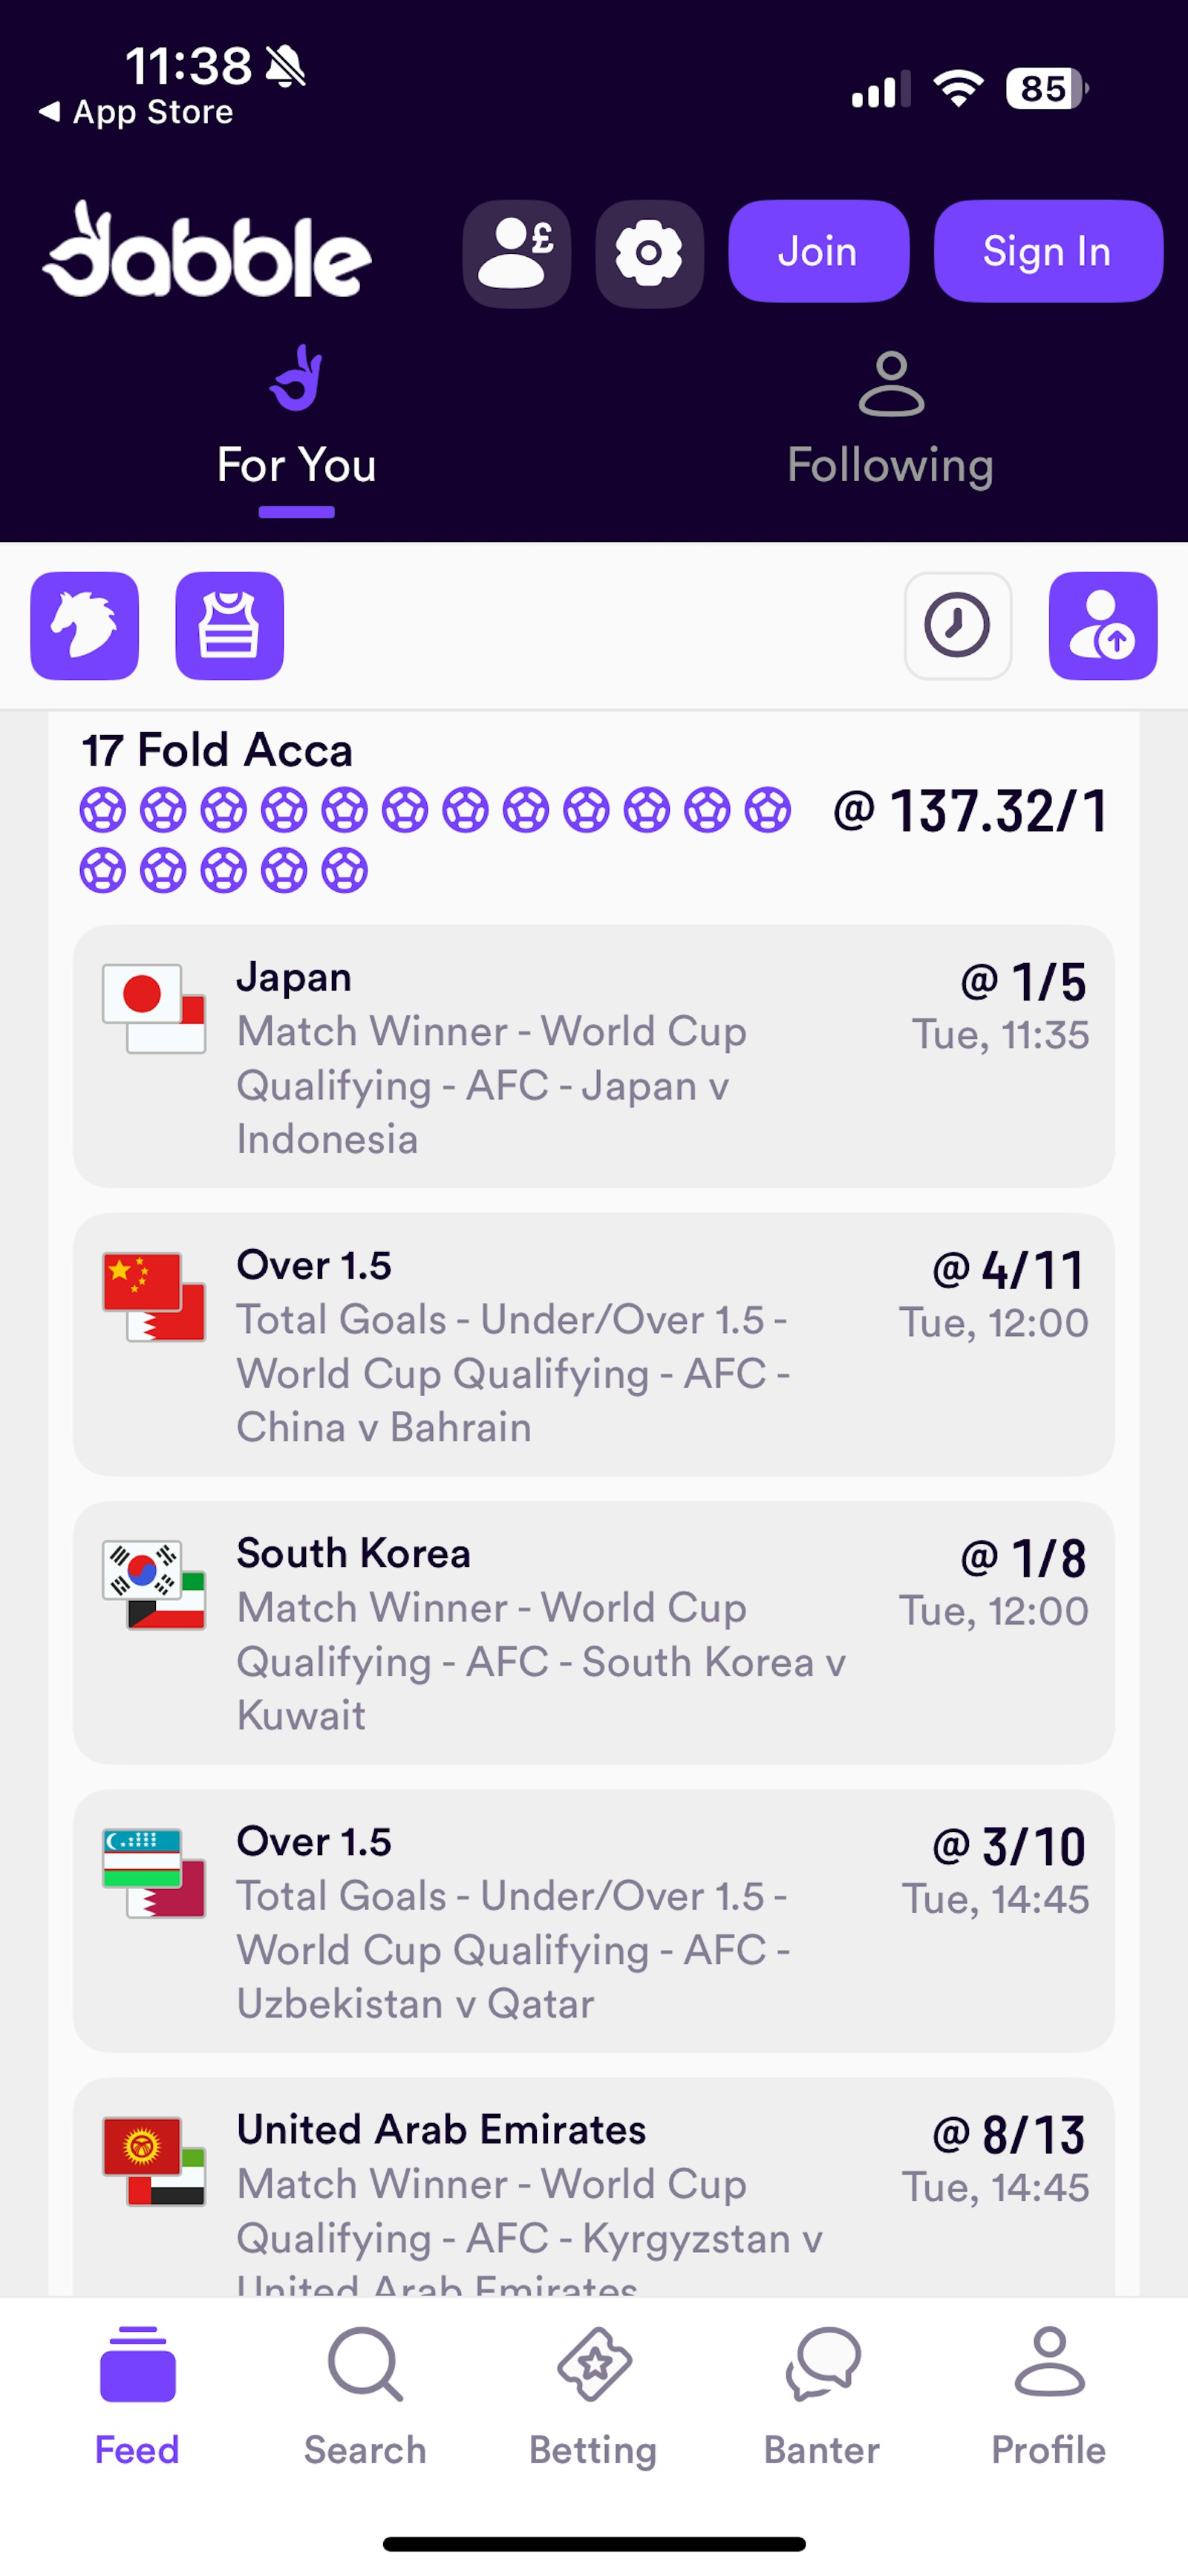The height and width of the screenshot is (2576, 1188).
Task: Tap the user upload share icon
Action: (x=1102, y=626)
